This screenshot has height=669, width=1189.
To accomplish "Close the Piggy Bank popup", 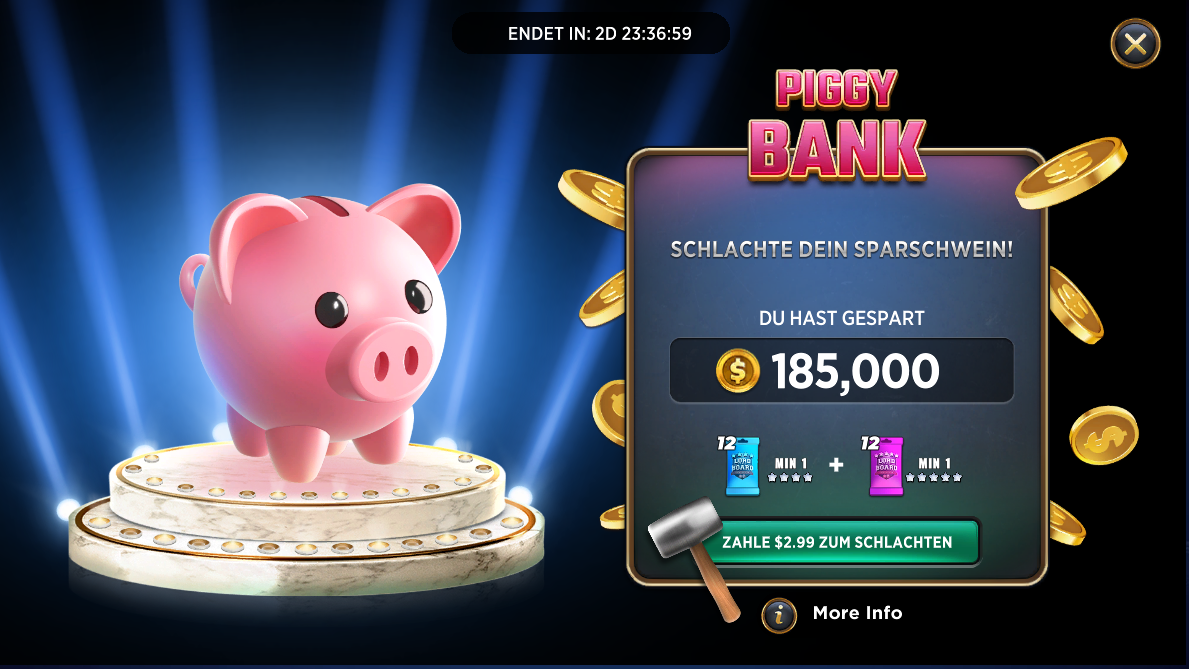I will point(1135,44).
